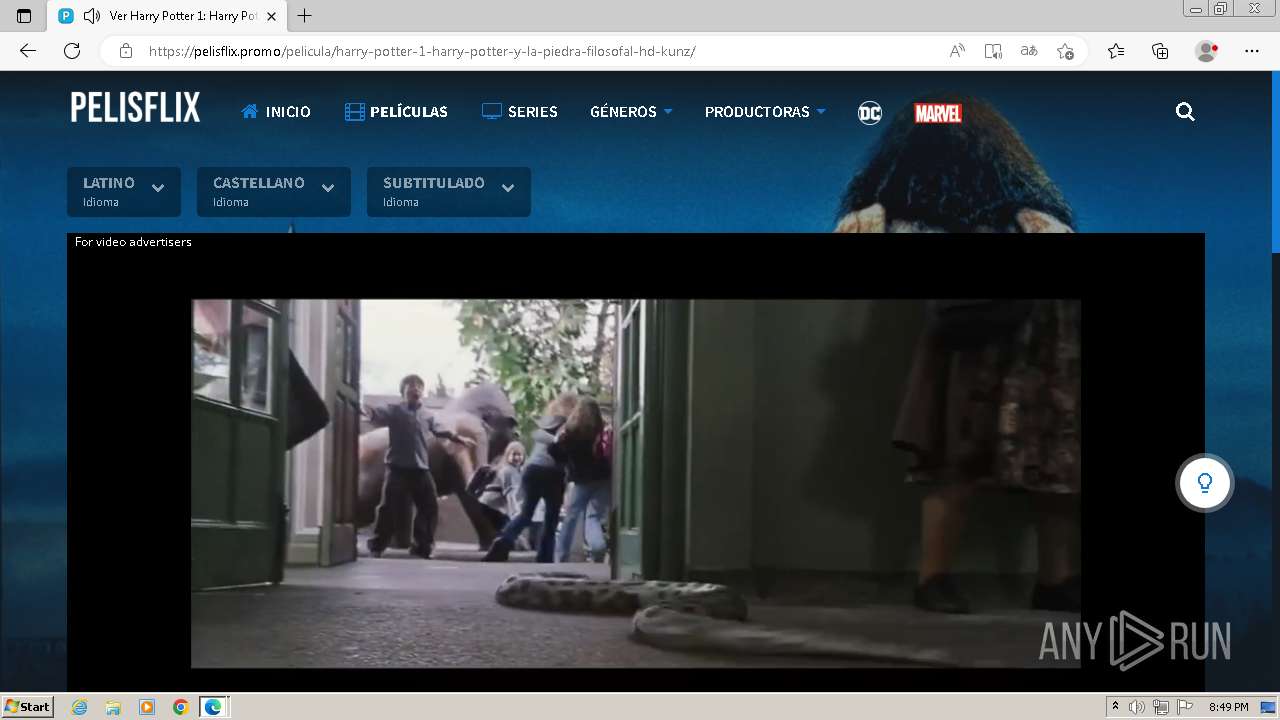This screenshot has width=1280, height=720.
Task: Close the Harry Potter tab
Action: point(271,16)
